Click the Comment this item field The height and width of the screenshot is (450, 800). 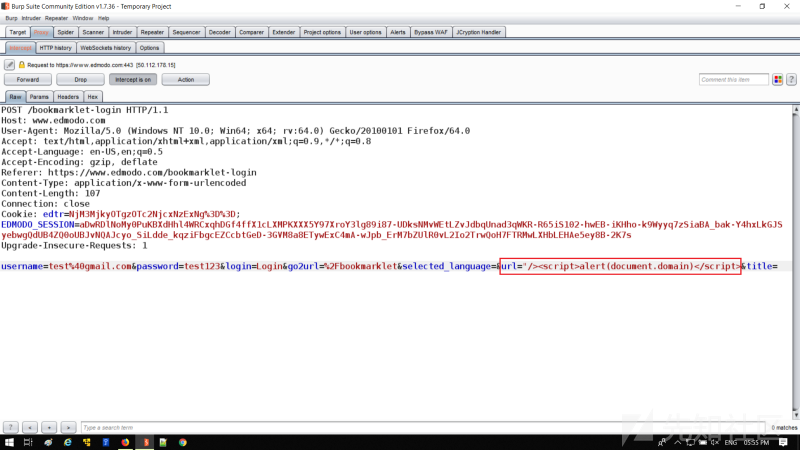tap(733, 80)
